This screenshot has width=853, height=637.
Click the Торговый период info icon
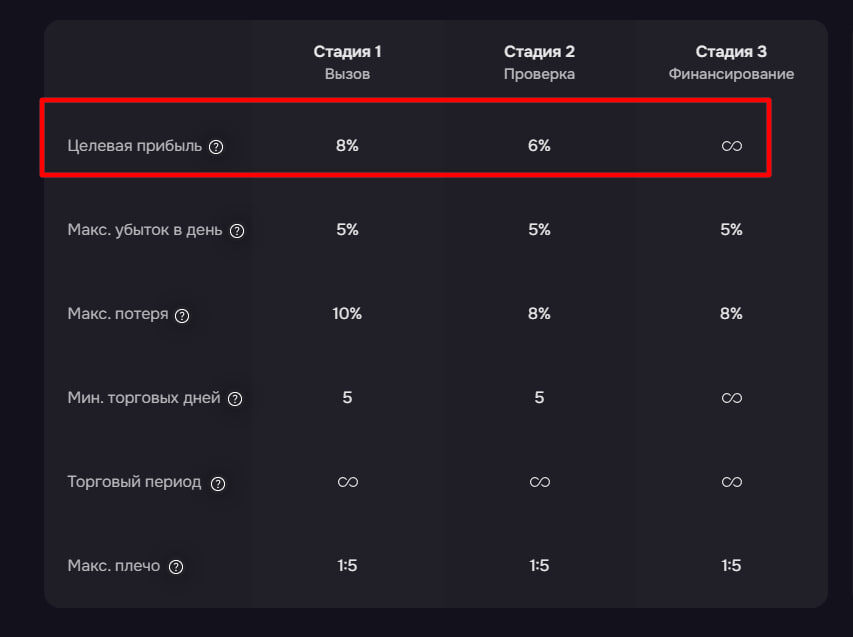[218, 483]
